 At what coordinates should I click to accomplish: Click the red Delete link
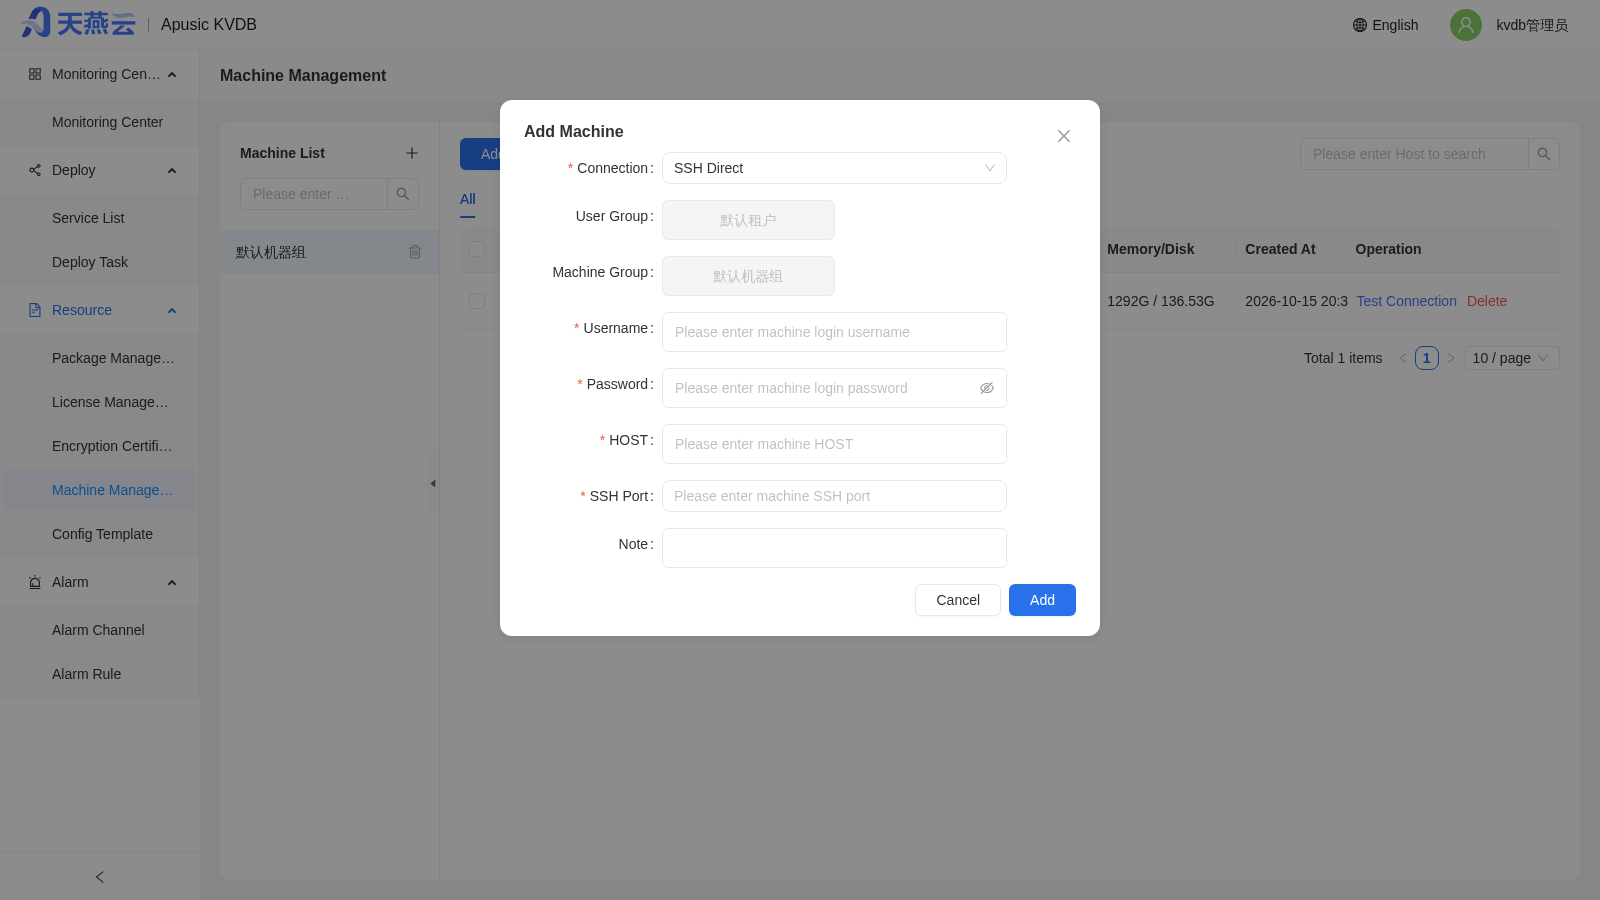pos(1487,301)
